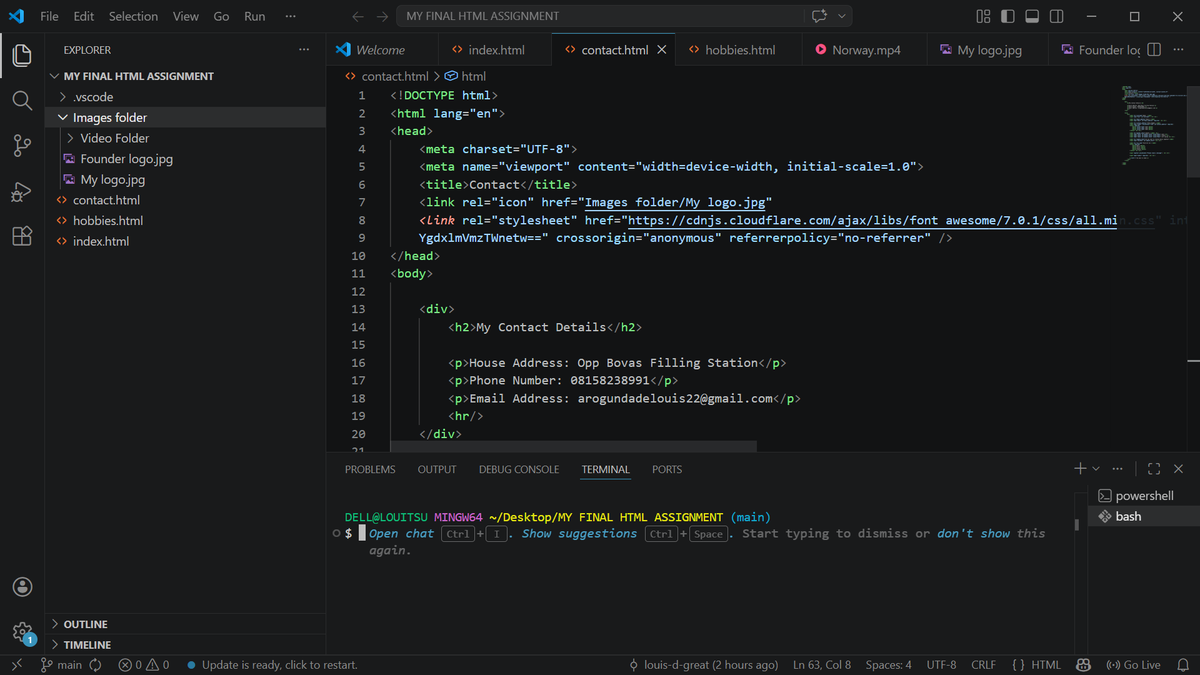1200x675 pixels.
Task: Open Source Control view icon
Action: 22,146
